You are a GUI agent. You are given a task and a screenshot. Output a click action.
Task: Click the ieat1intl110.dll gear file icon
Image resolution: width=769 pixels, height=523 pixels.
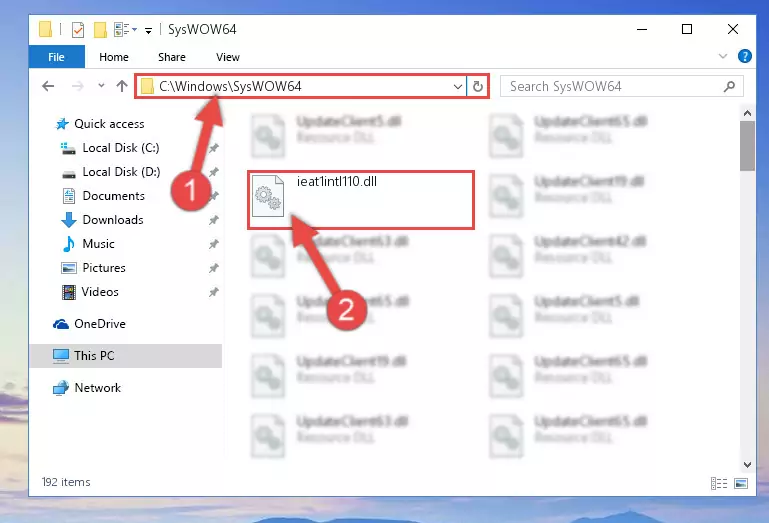pos(268,196)
